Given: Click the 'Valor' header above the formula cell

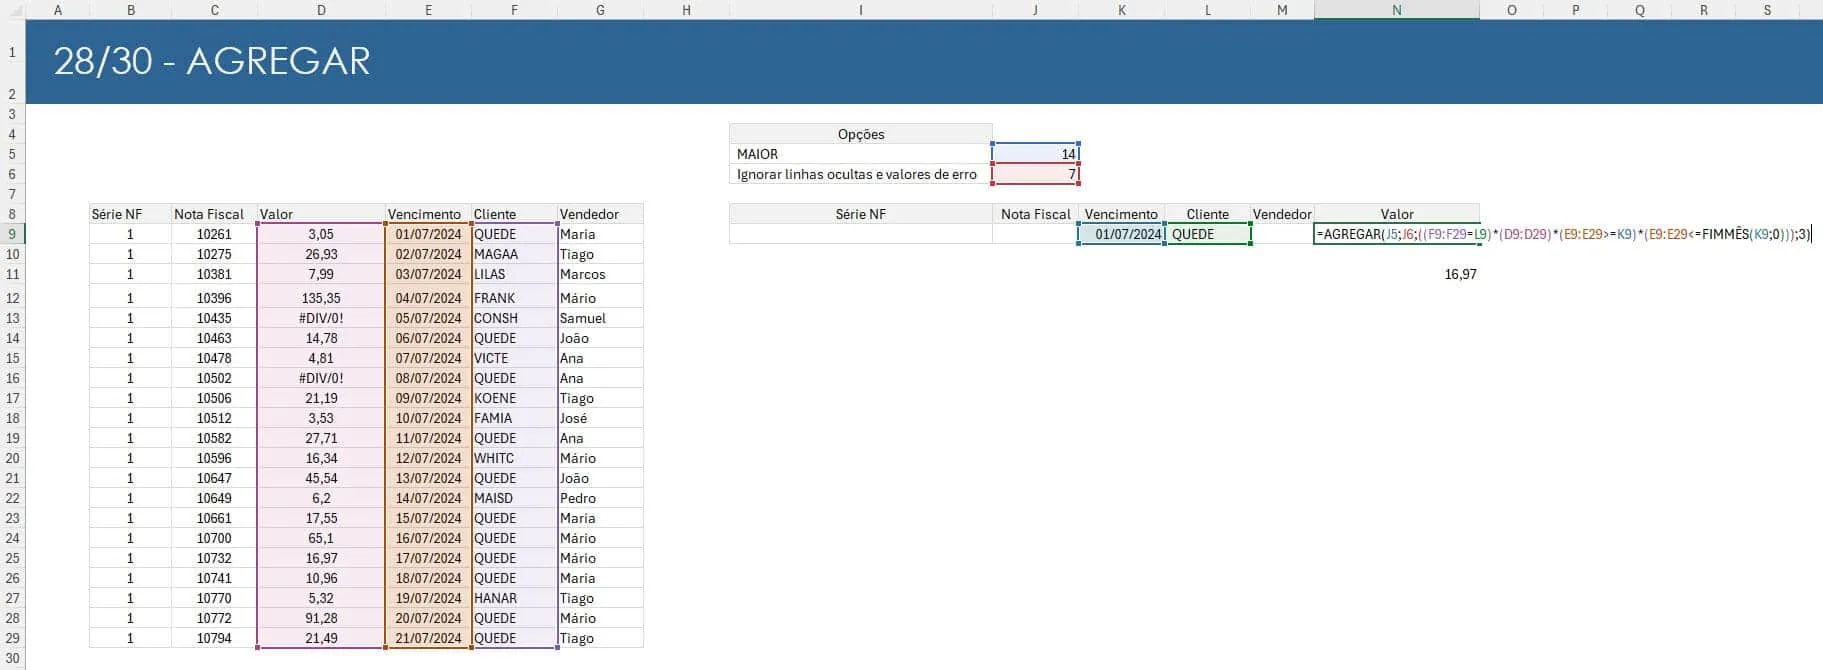Looking at the screenshot, I should pyautogui.click(x=1396, y=214).
